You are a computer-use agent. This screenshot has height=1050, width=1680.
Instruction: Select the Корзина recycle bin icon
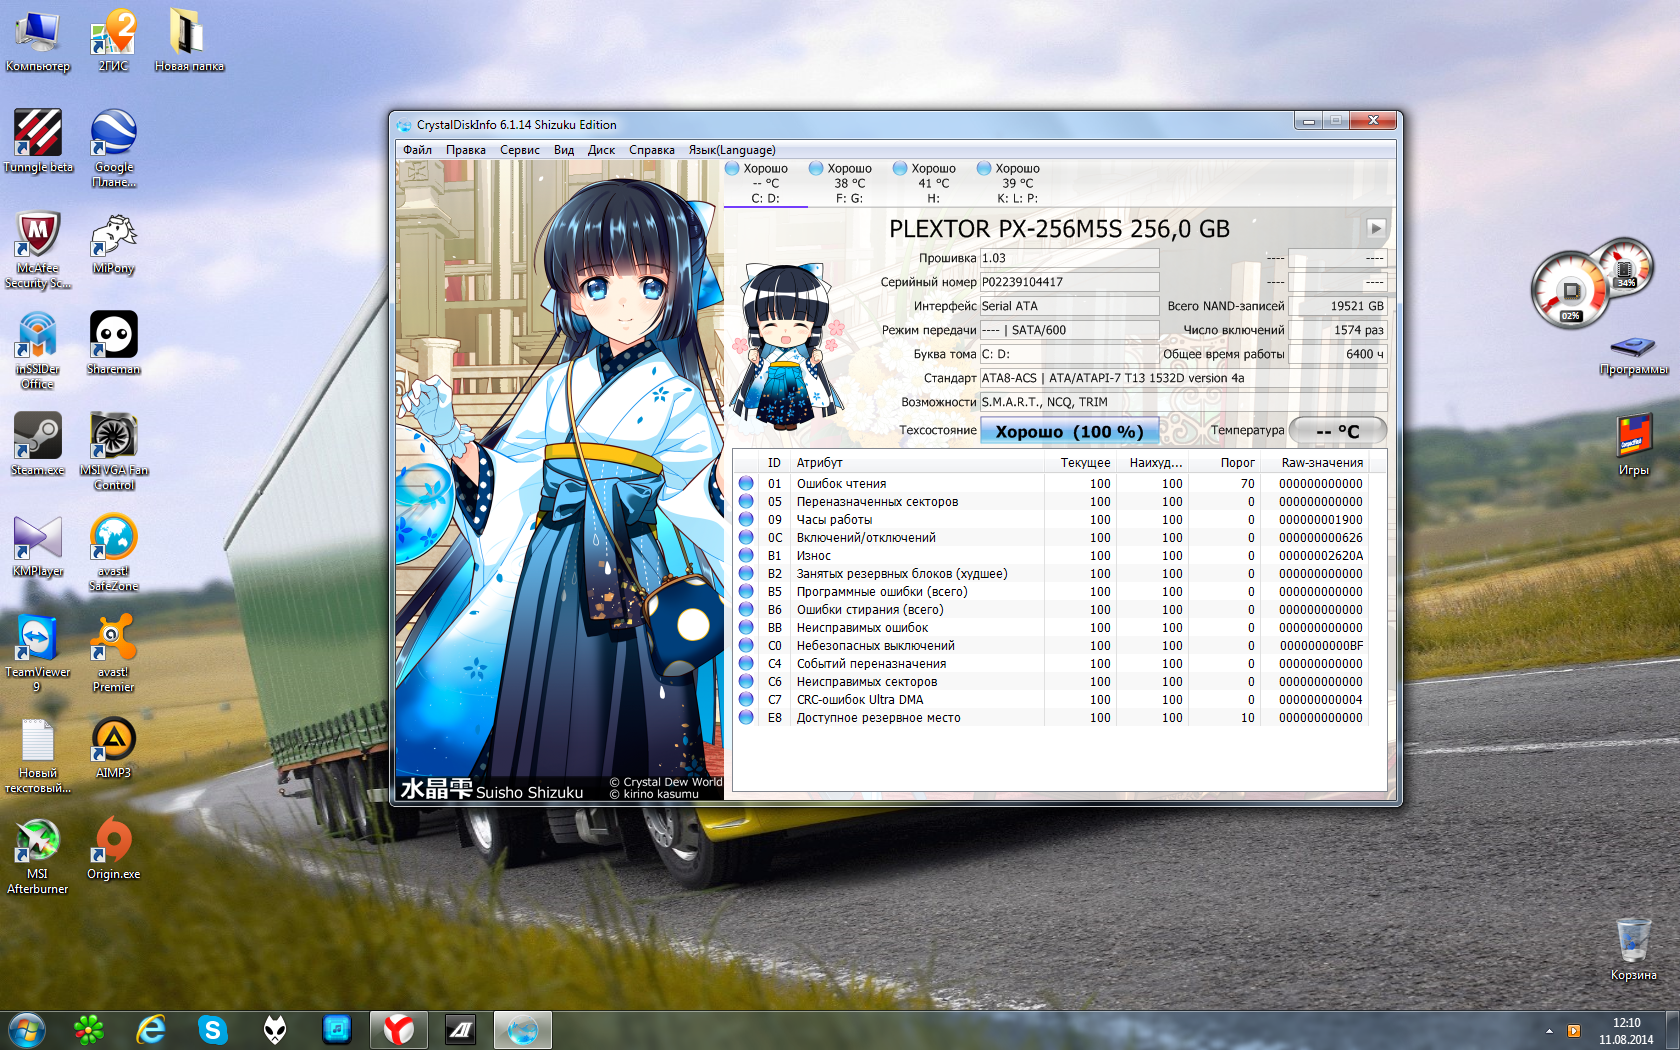coord(1634,949)
